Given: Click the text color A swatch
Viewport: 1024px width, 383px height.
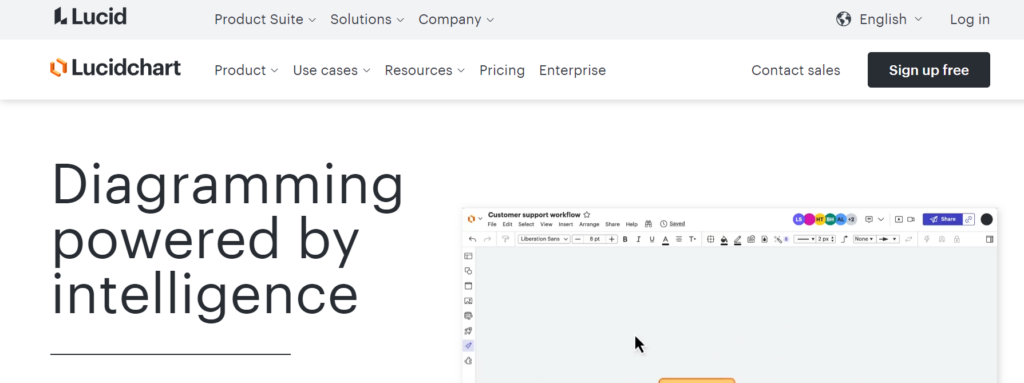Looking at the screenshot, I should click(x=665, y=240).
